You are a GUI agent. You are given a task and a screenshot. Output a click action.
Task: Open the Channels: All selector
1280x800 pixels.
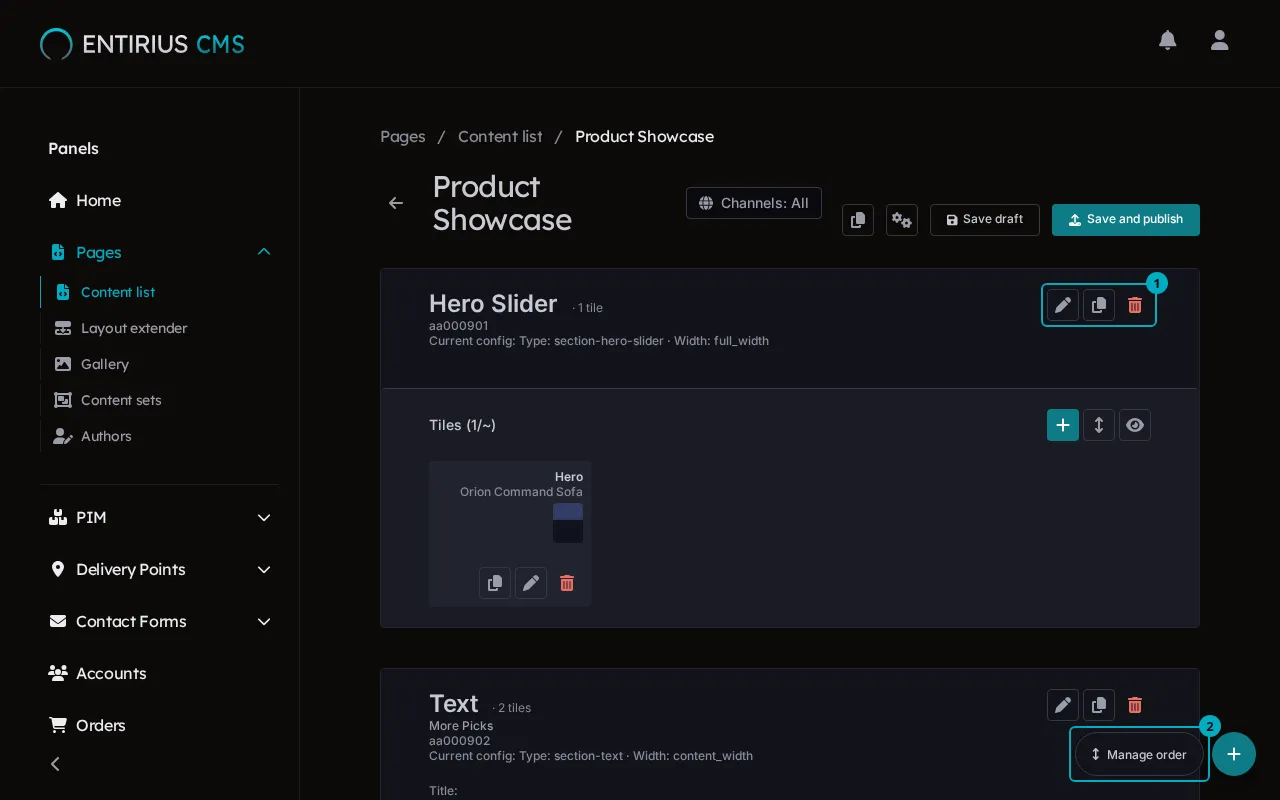pos(754,203)
